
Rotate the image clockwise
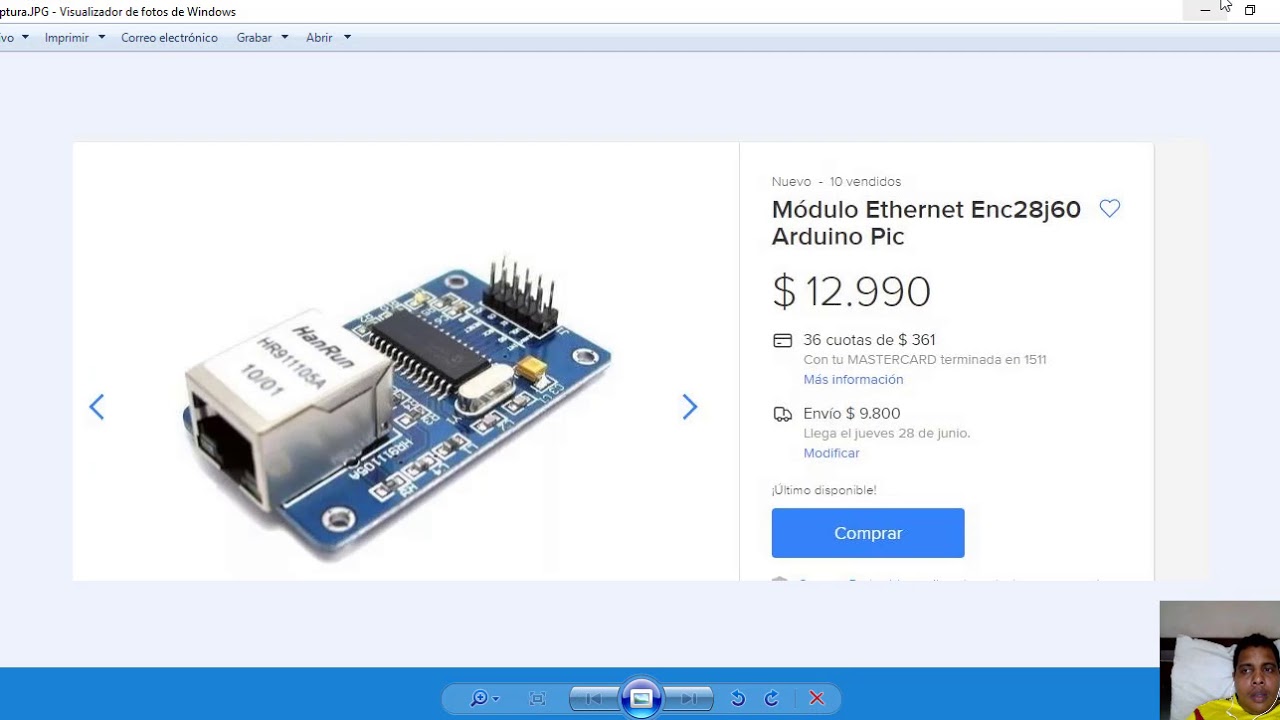point(771,699)
